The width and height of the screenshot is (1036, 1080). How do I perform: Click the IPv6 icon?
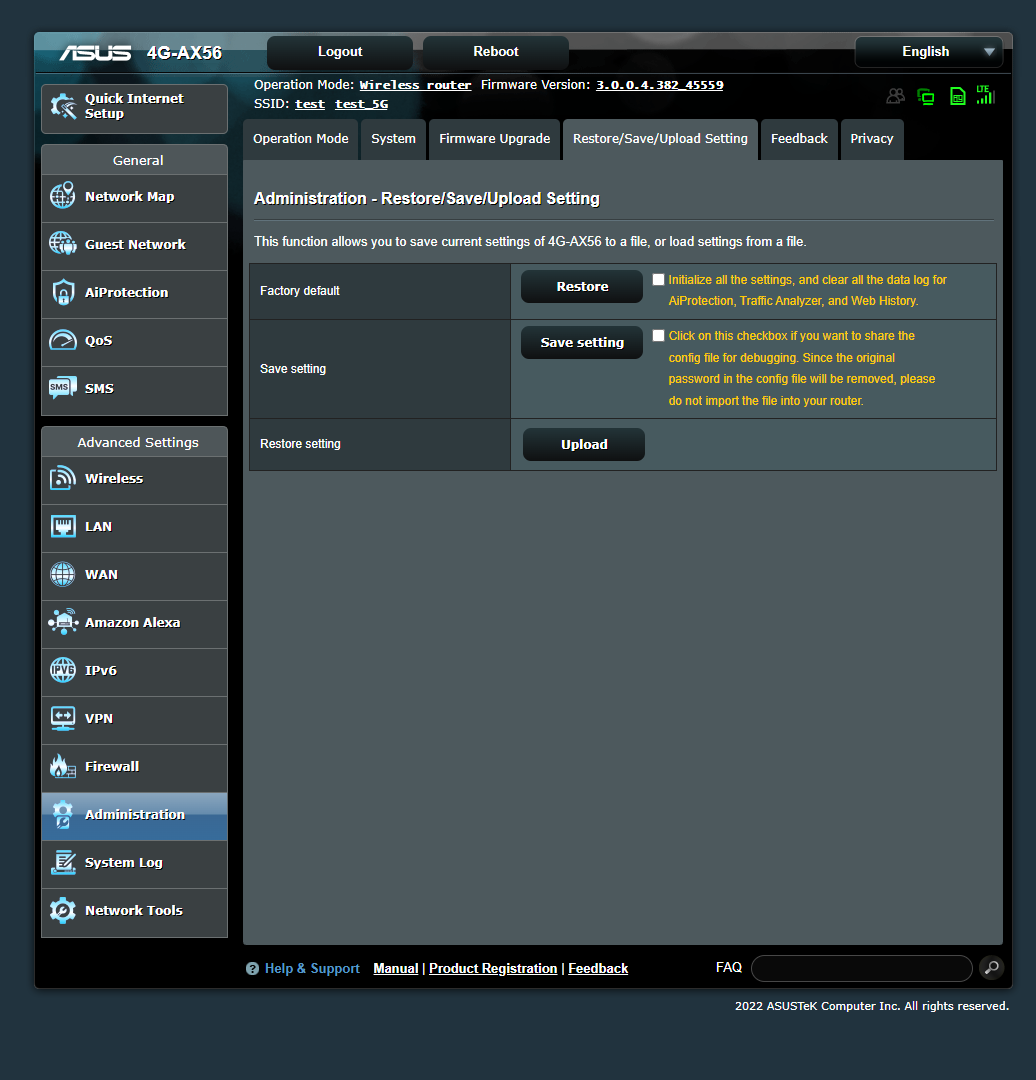click(63, 670)
